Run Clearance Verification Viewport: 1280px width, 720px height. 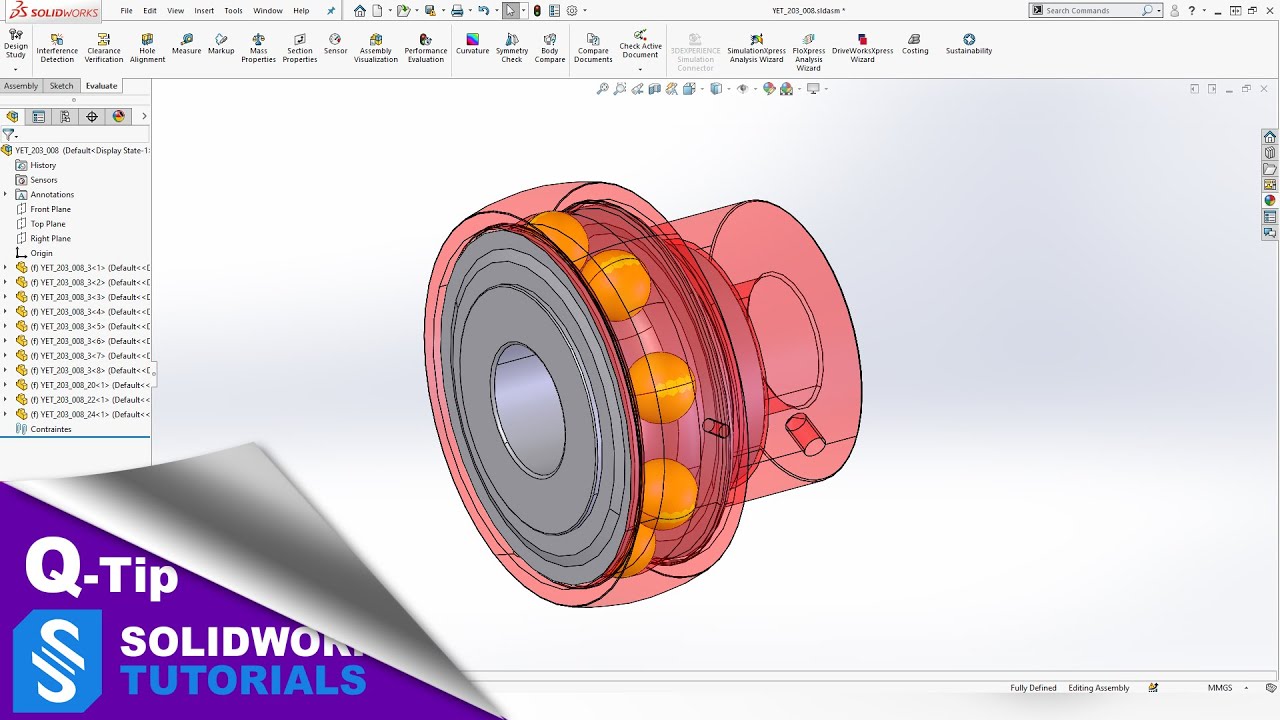point(104,48)
